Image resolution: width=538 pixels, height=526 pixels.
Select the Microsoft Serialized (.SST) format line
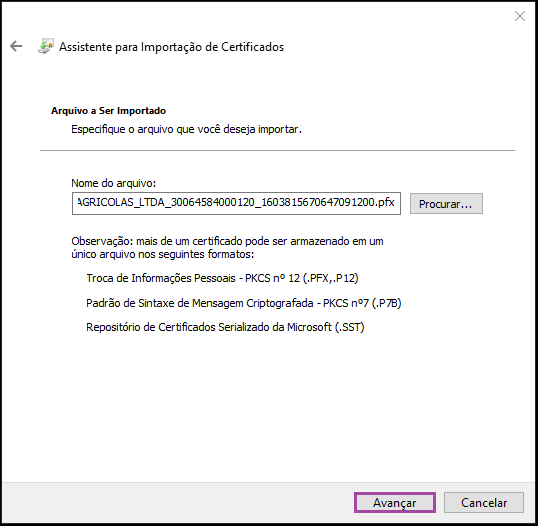coord(225,327)
